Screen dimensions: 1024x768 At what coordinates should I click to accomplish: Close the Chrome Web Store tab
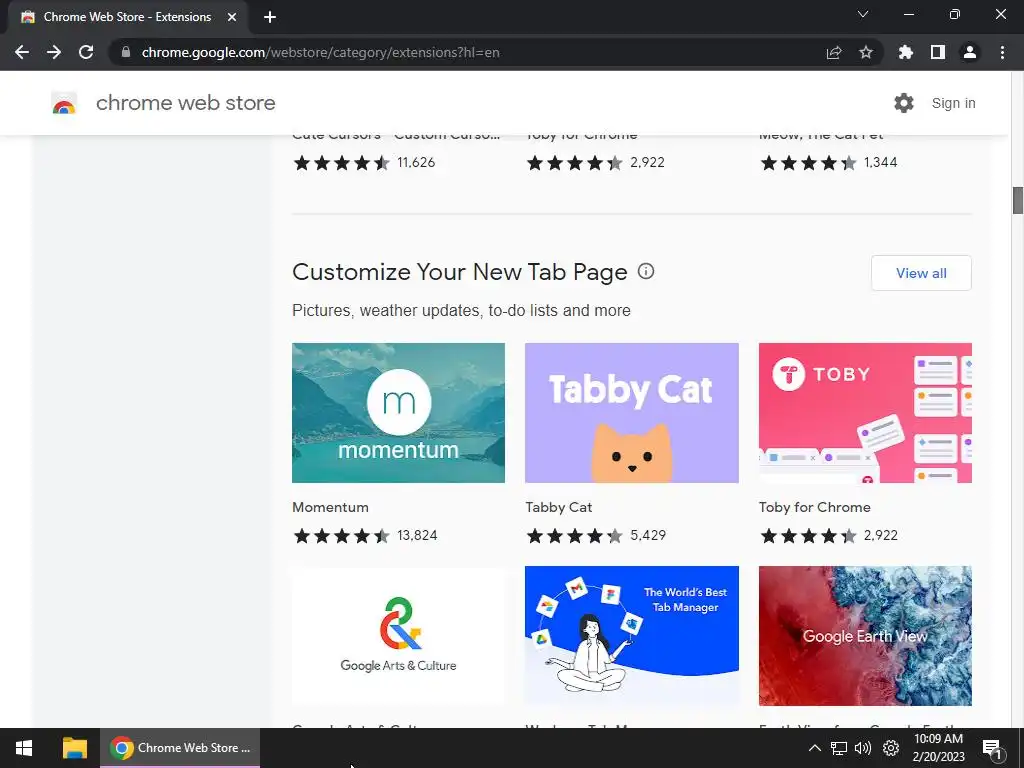tap(232, 17)
